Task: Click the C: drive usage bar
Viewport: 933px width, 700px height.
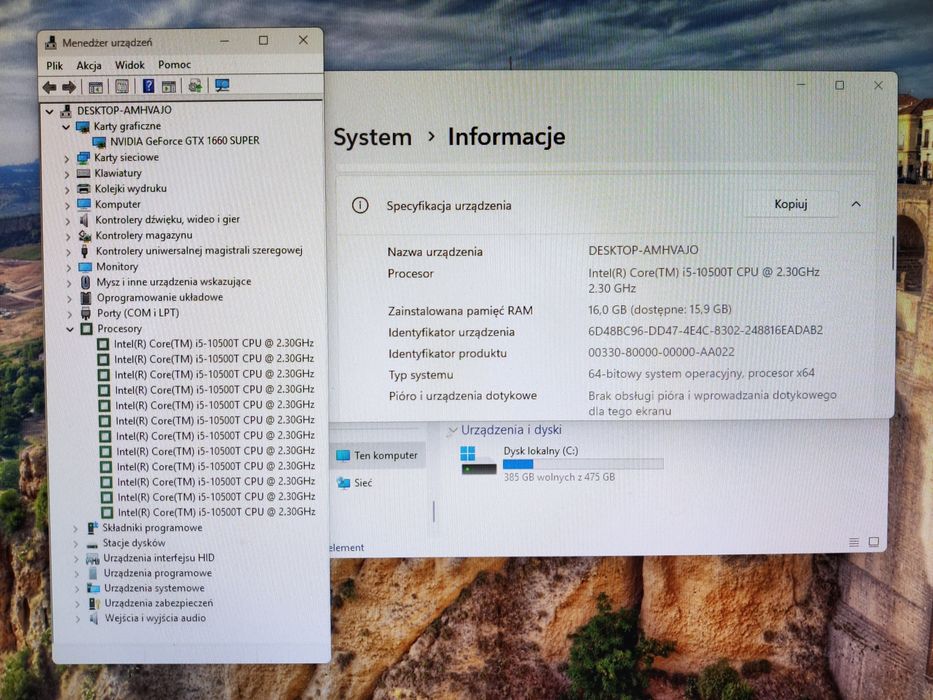Action: click(583, 464)
